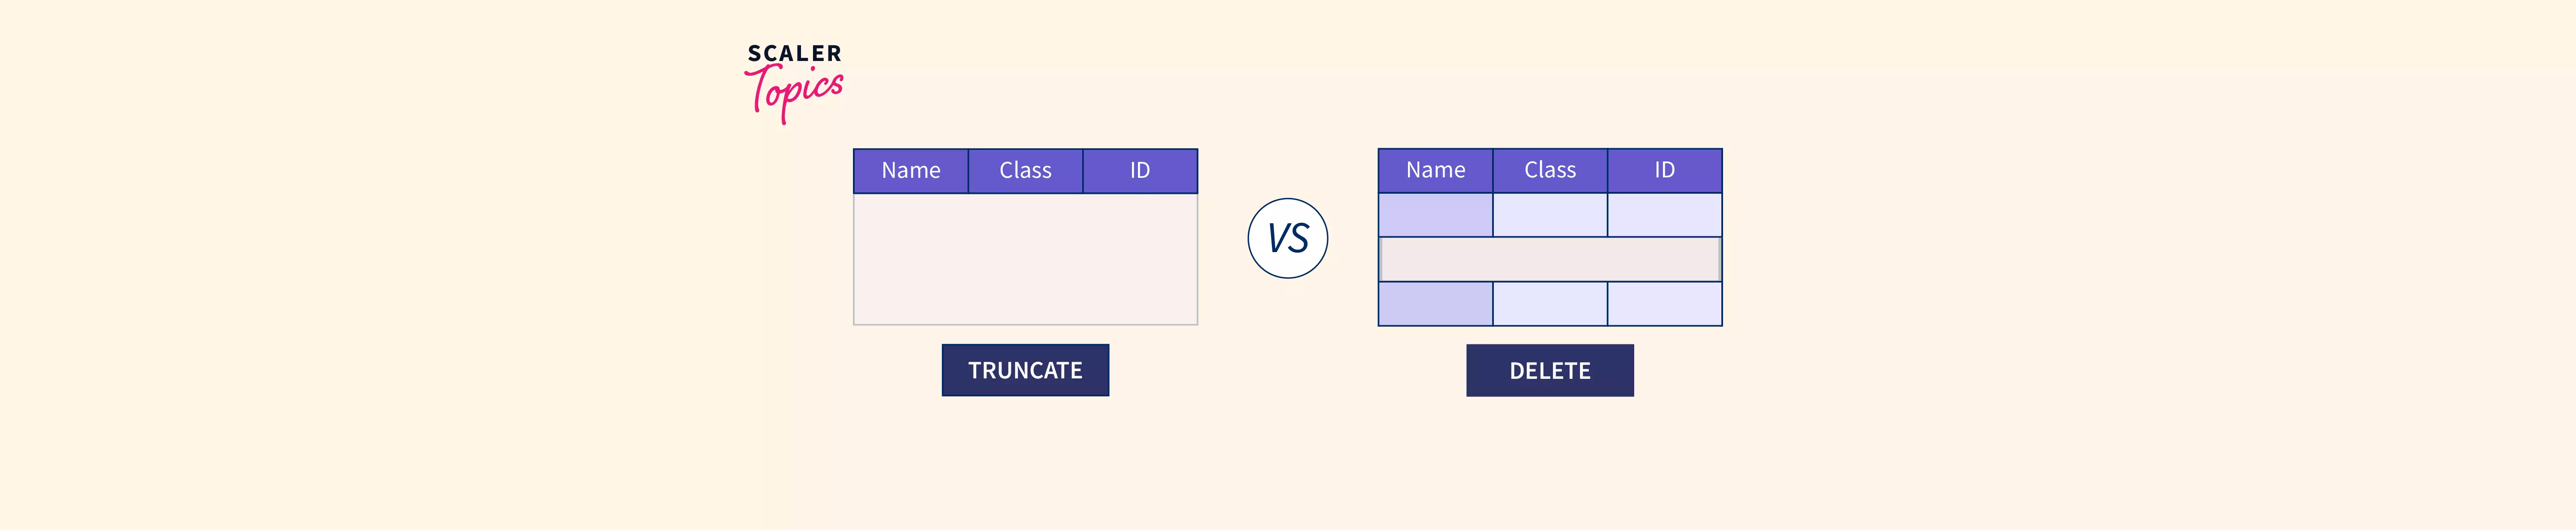2576x530 pixels.
Task: Click last-row Class cell in DELETE table
Action: point(1550,304)
